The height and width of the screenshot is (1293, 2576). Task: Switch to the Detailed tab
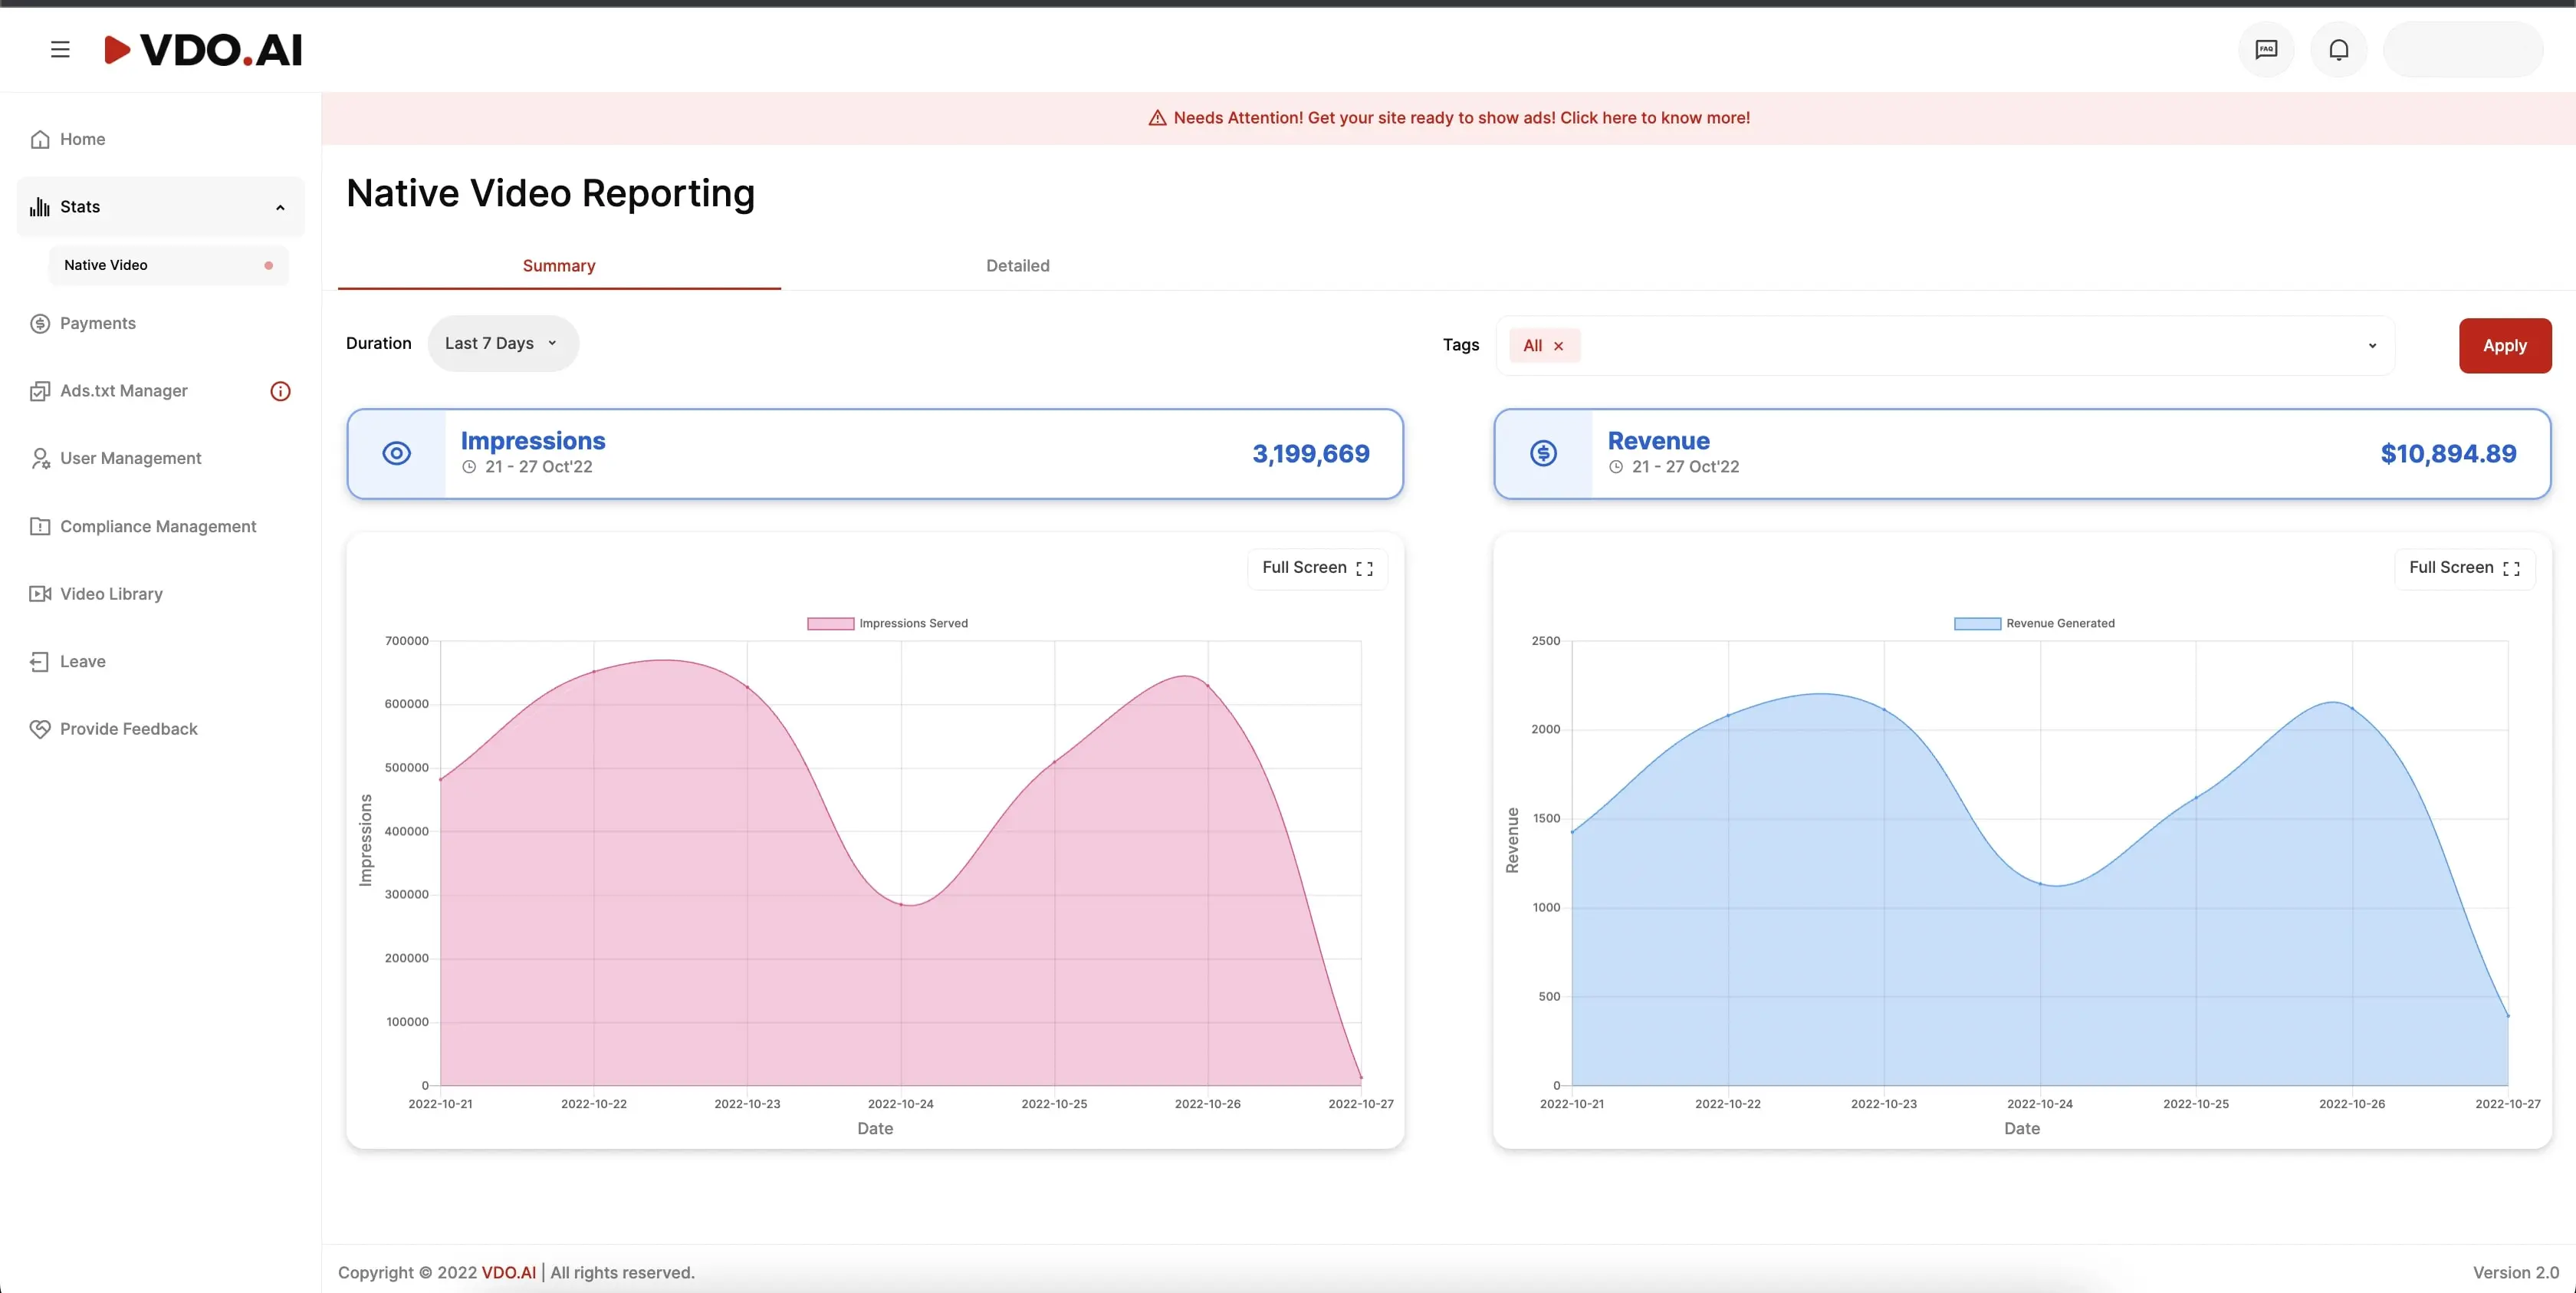(1017, 265)
